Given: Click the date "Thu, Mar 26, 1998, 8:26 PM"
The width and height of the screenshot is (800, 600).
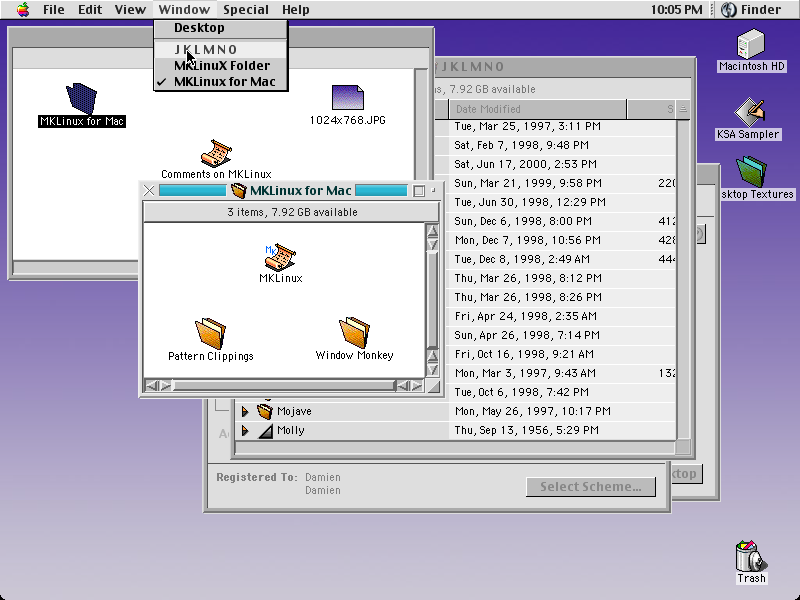Looking at the screenshot, I should pyautogui.click(x=528, y=297).
